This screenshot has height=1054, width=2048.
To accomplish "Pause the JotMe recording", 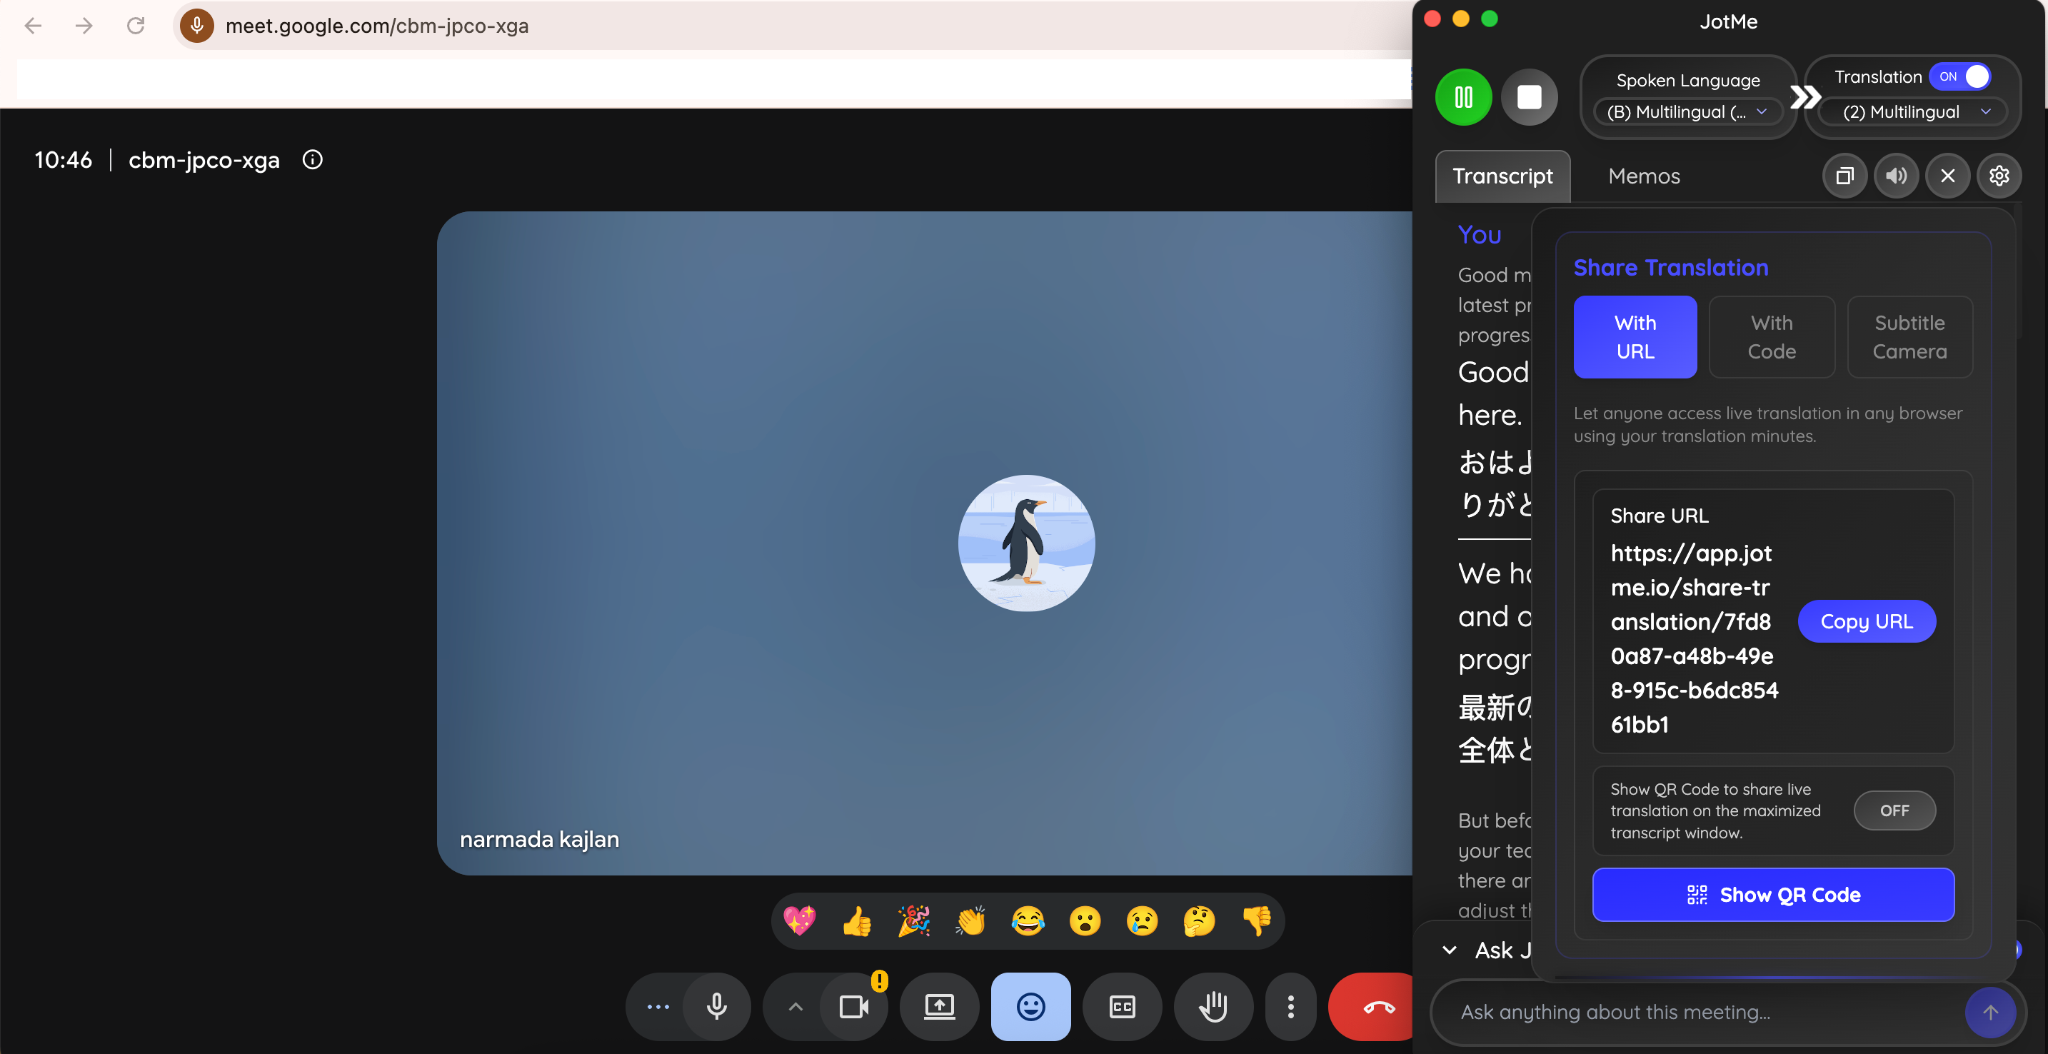I will pos(1463,97).
